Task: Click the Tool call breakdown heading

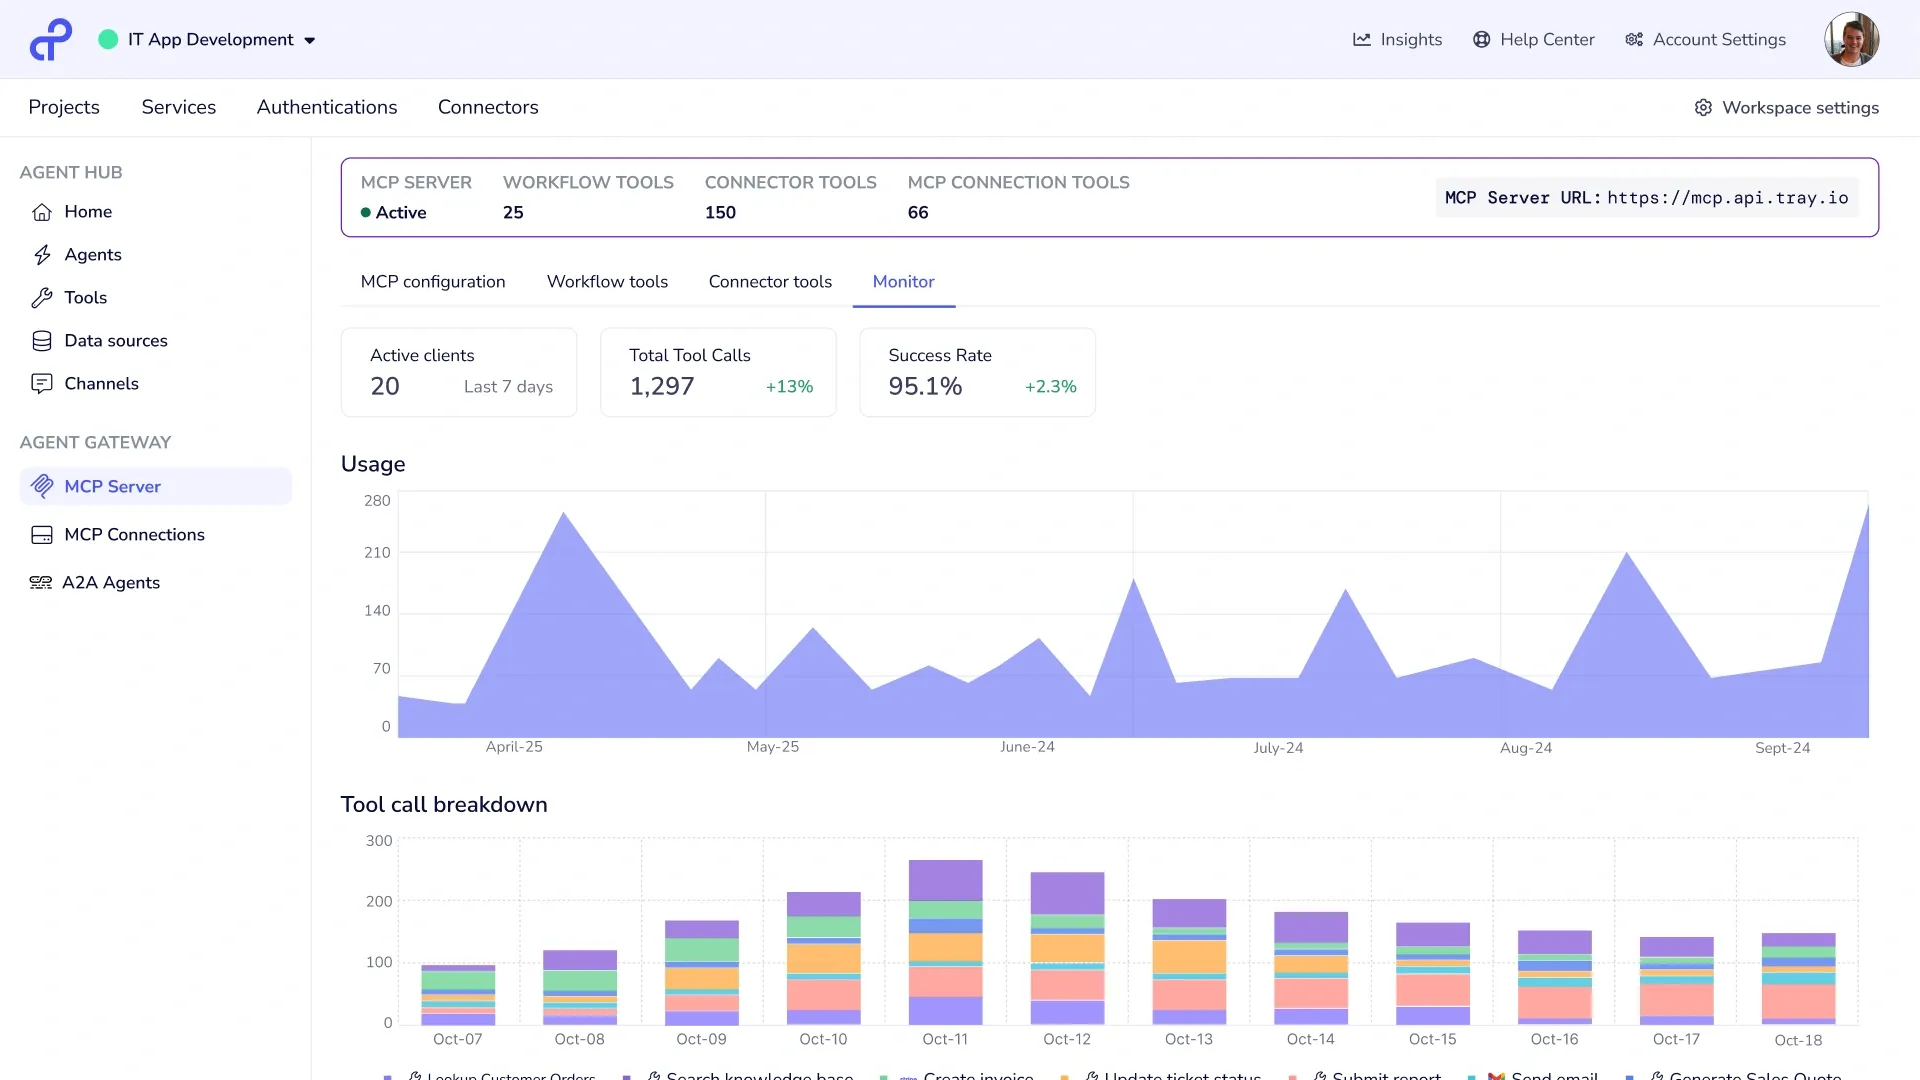Action: point(444,805)
